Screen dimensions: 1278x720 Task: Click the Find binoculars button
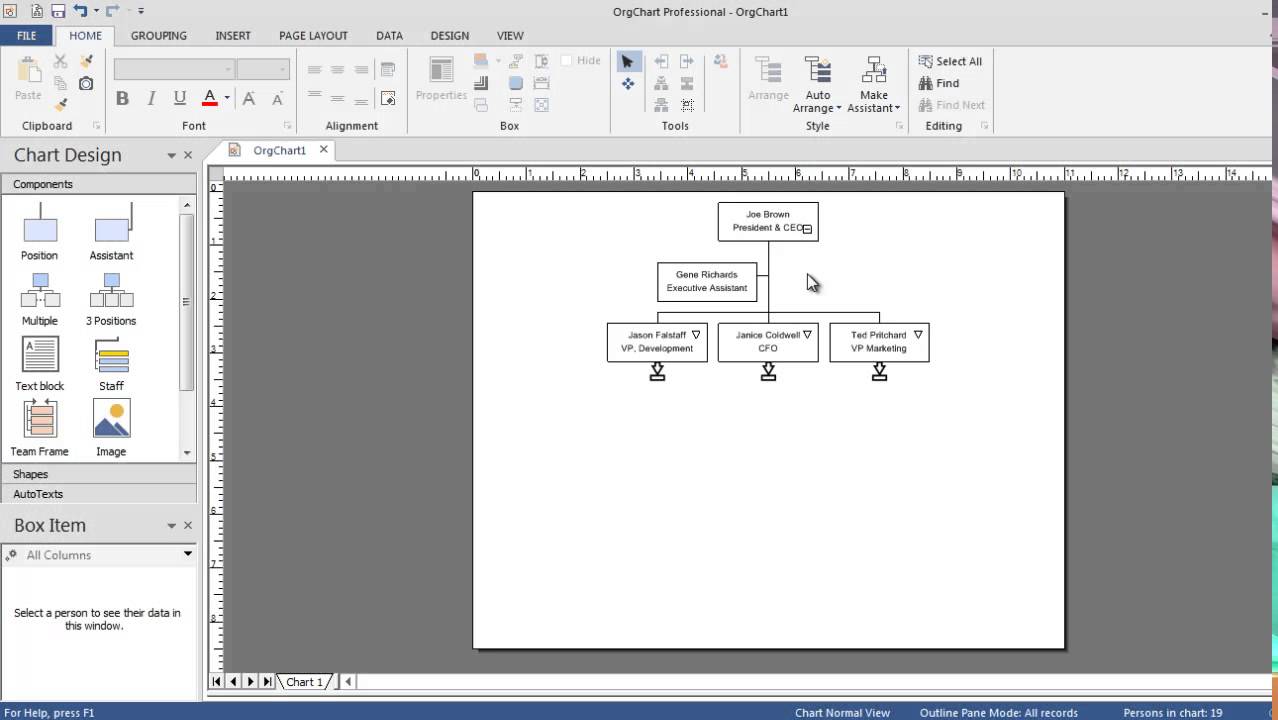939,83
